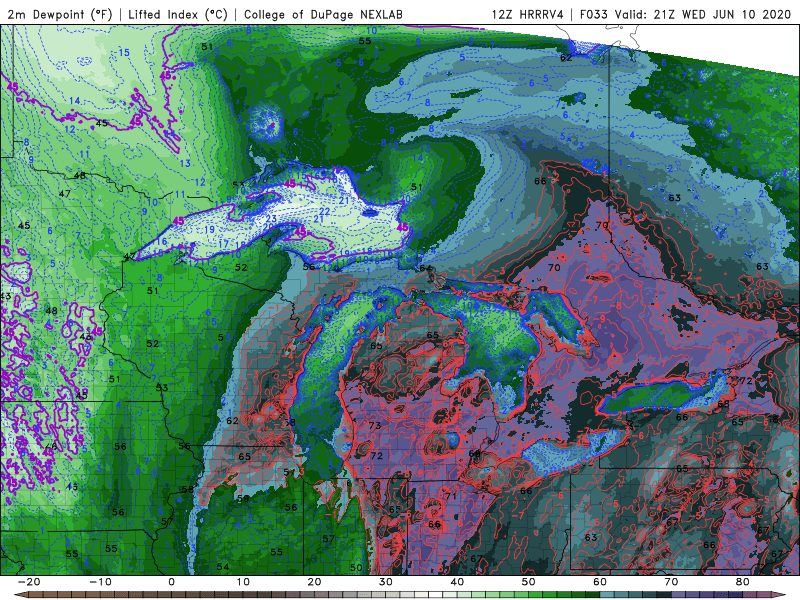Click the "20" colorbar scale label

(314, 582)
